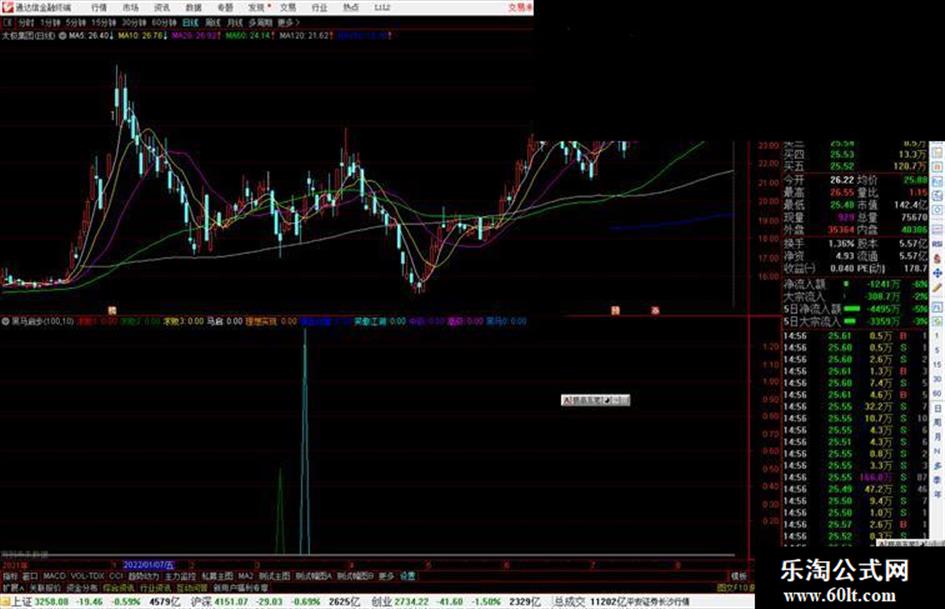Click the 沪深 index quote in status bar
The width and height of the screenshot is (945, 609).
pos(275,602)
